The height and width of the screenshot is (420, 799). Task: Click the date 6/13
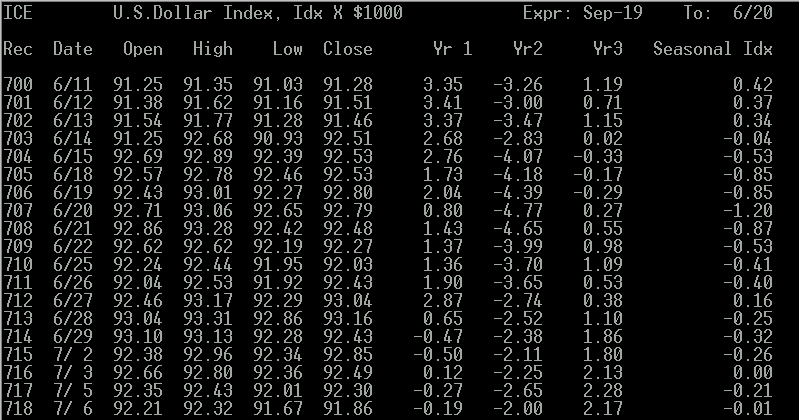pos(73,120)
